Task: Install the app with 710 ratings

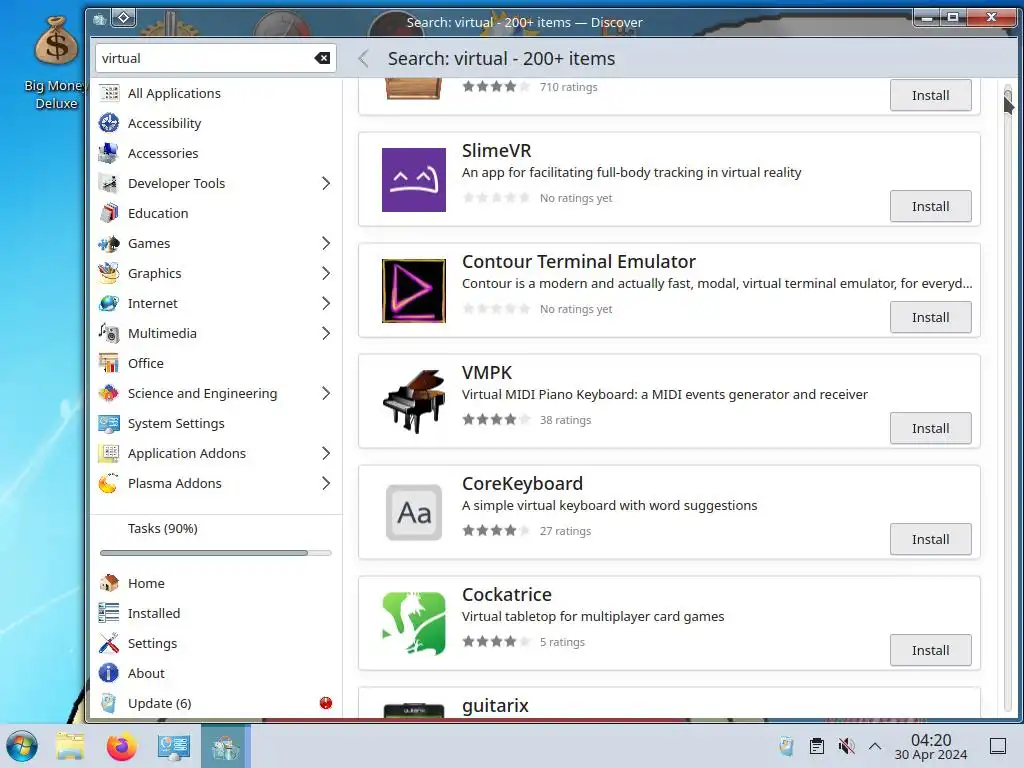Action: [x=930, y=95]
